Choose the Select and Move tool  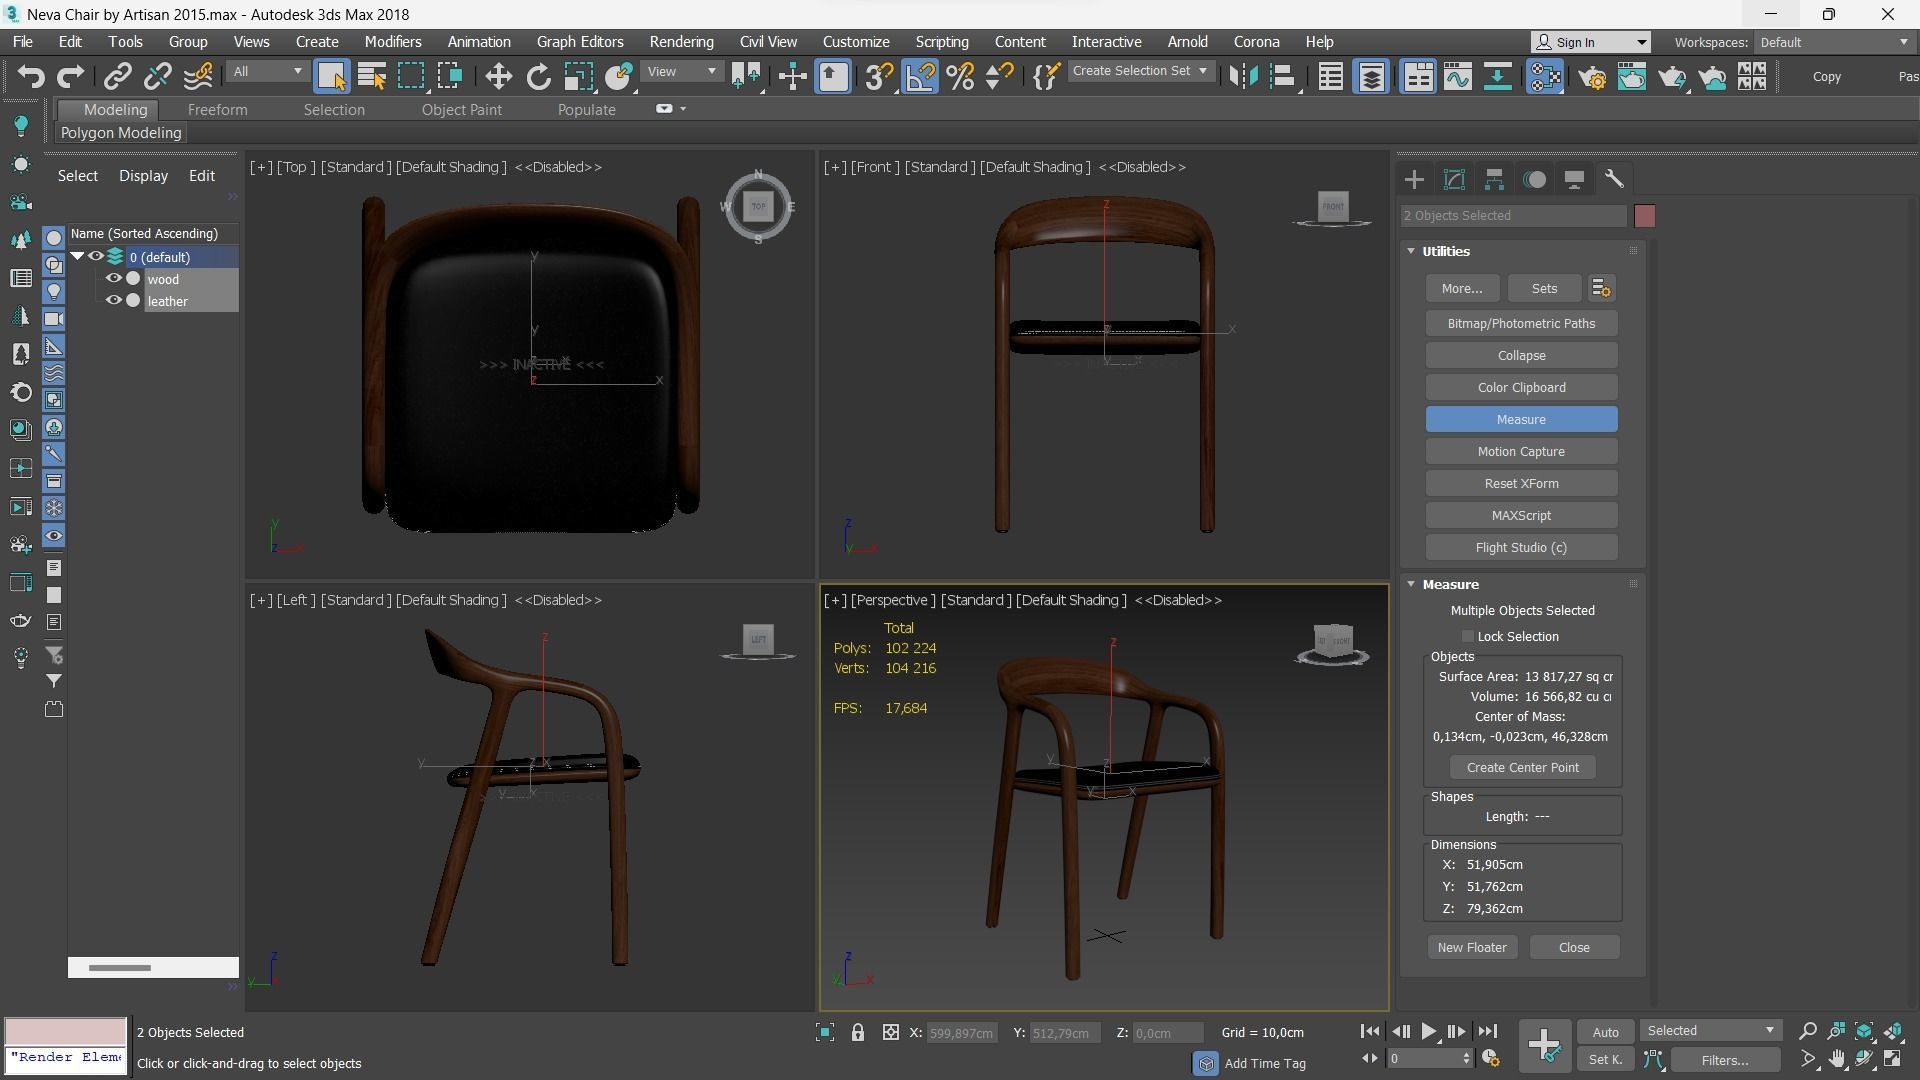[498, 76]
